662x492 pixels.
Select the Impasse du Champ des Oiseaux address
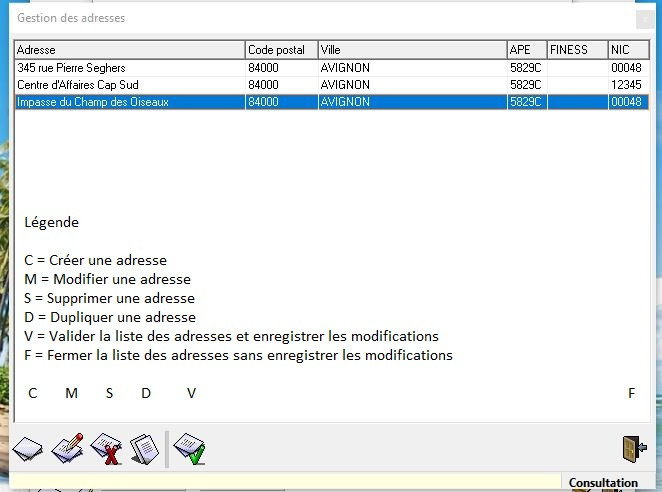pyautogui.click(x=332, y=102)
